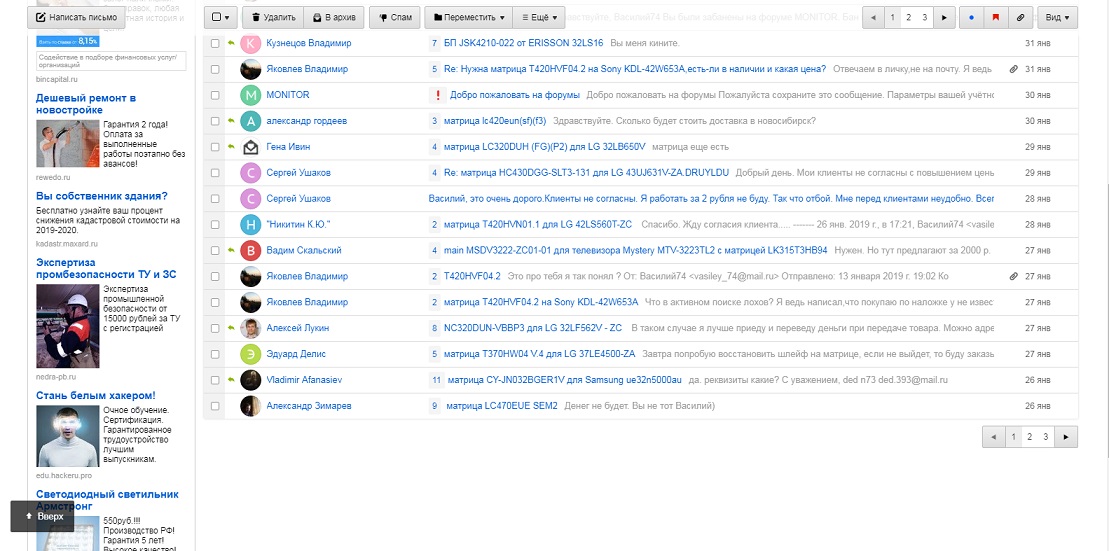Click Гена Ивин's envelope avatar icon
The width and height of the screenshot is (1109, 551).
pyautogui.click(x=250, y=147)
